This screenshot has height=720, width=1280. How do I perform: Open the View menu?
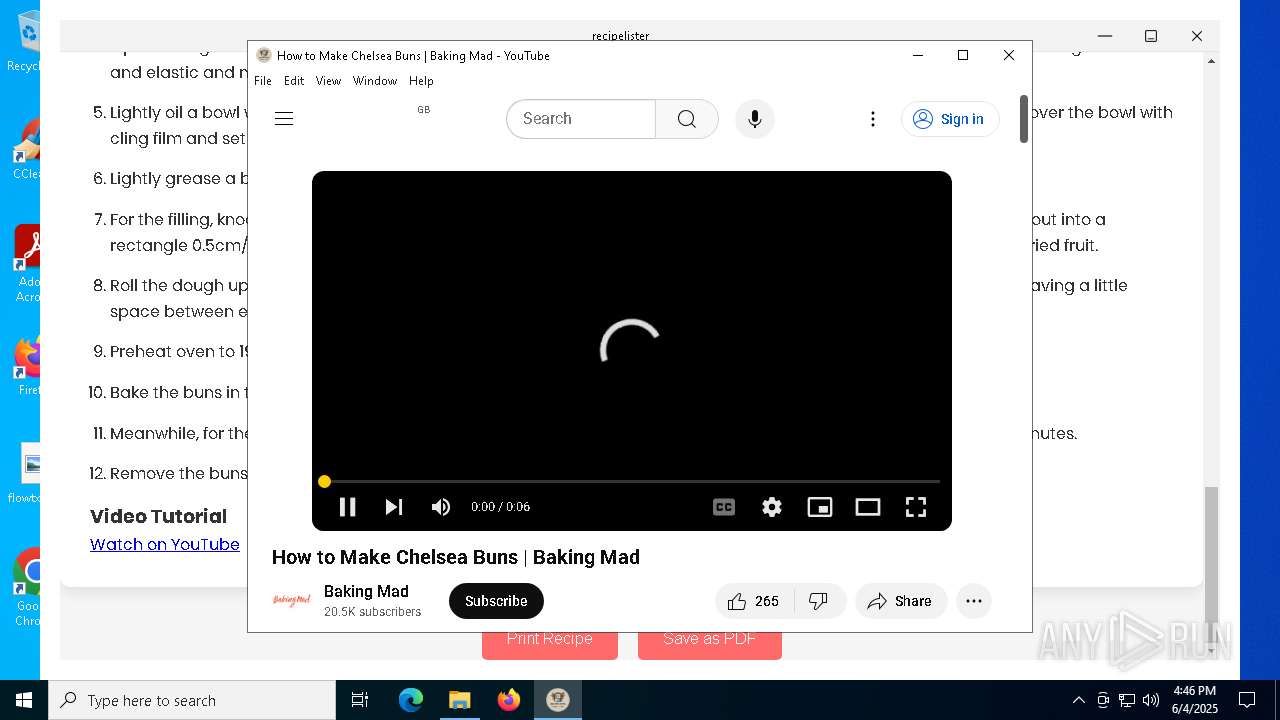click(328, 81)
